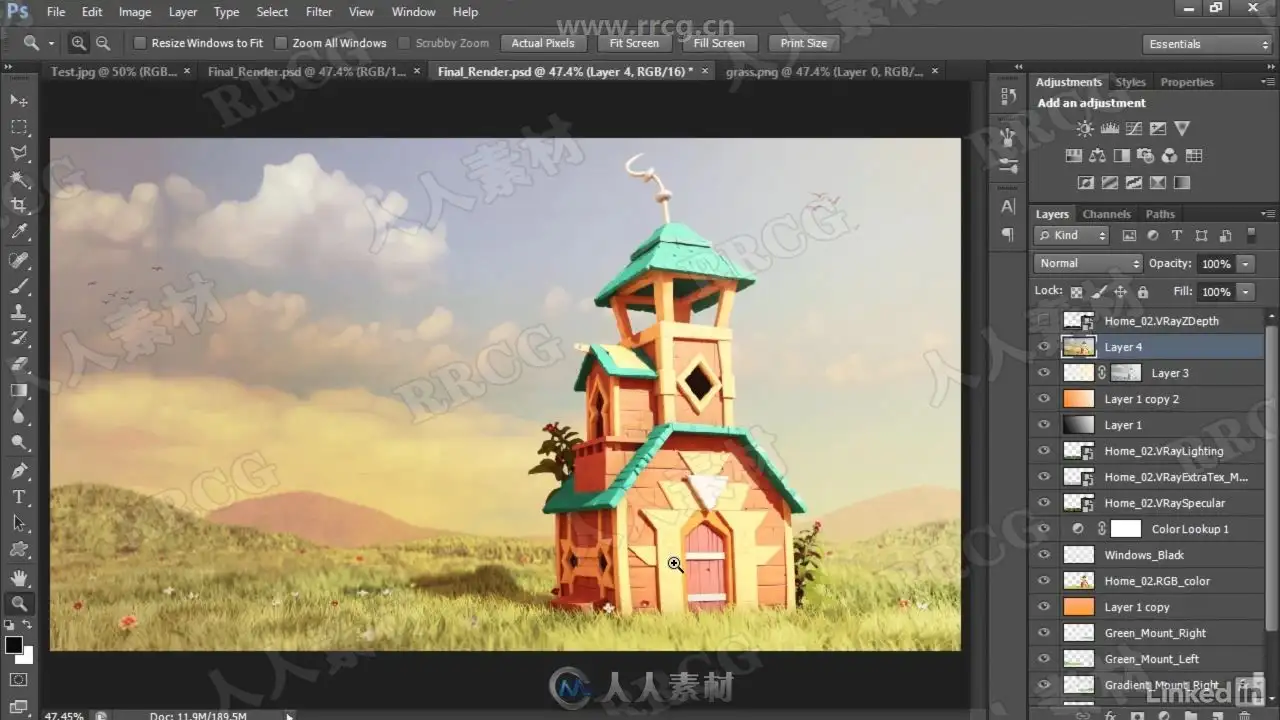
Task: Select the Horizontal Type tool
Action: (19, 496)
